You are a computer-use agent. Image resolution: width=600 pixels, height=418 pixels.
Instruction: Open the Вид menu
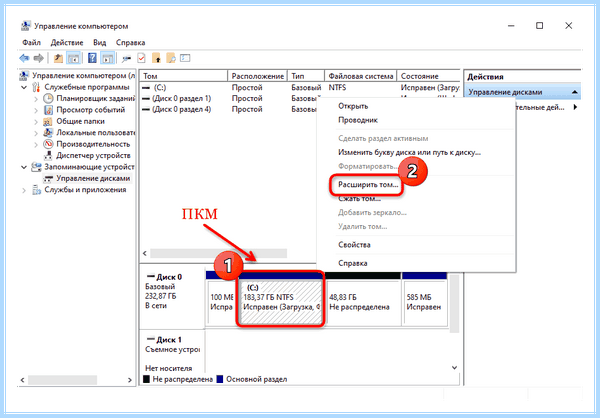click(99, 42)
